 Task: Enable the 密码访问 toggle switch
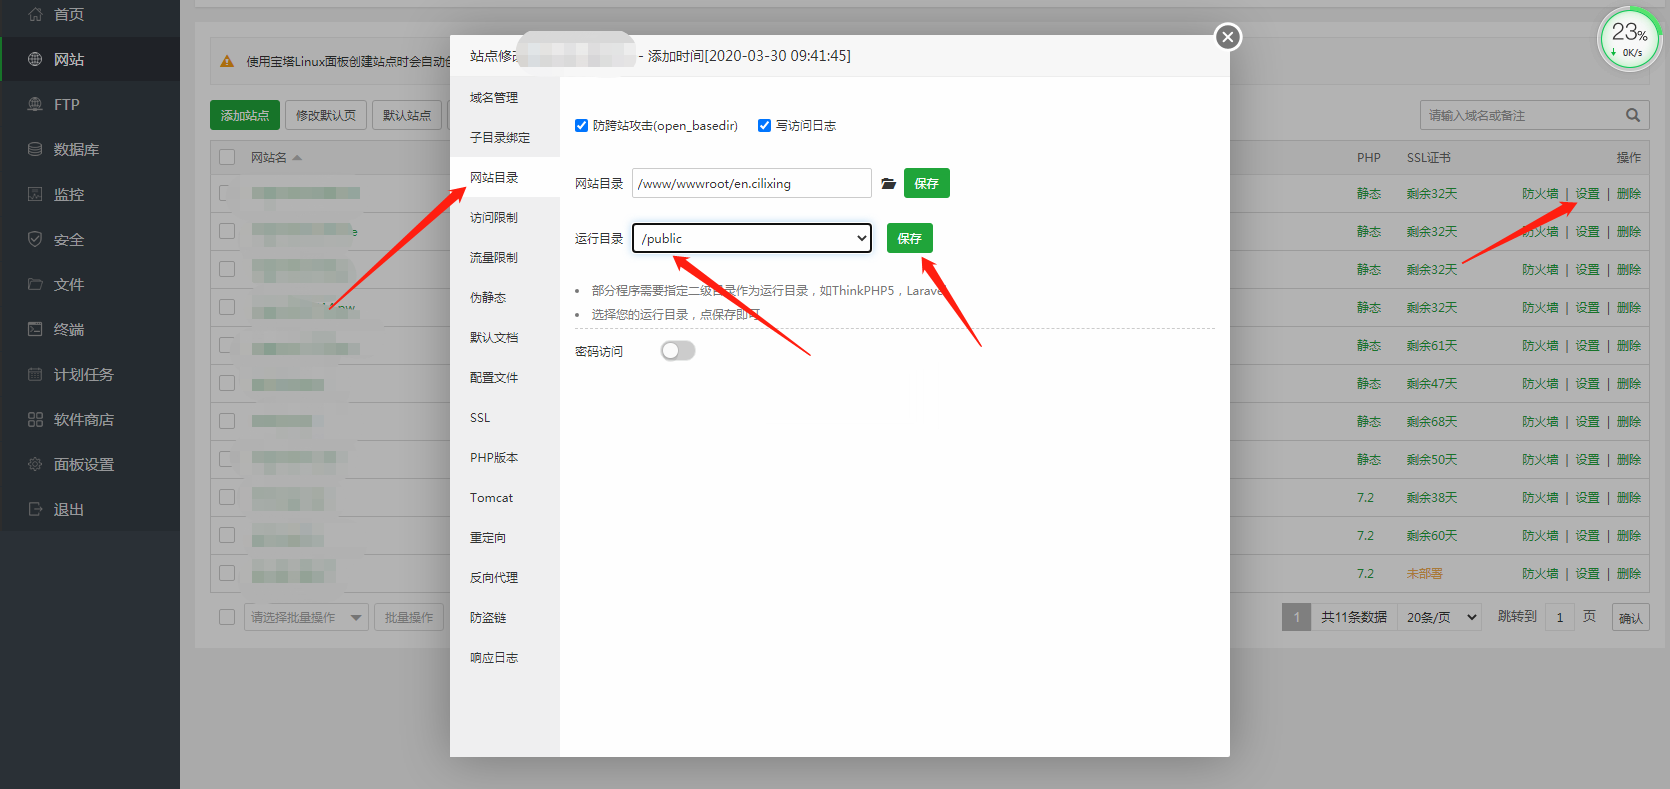pyautogui.click(x=678, y=351)
